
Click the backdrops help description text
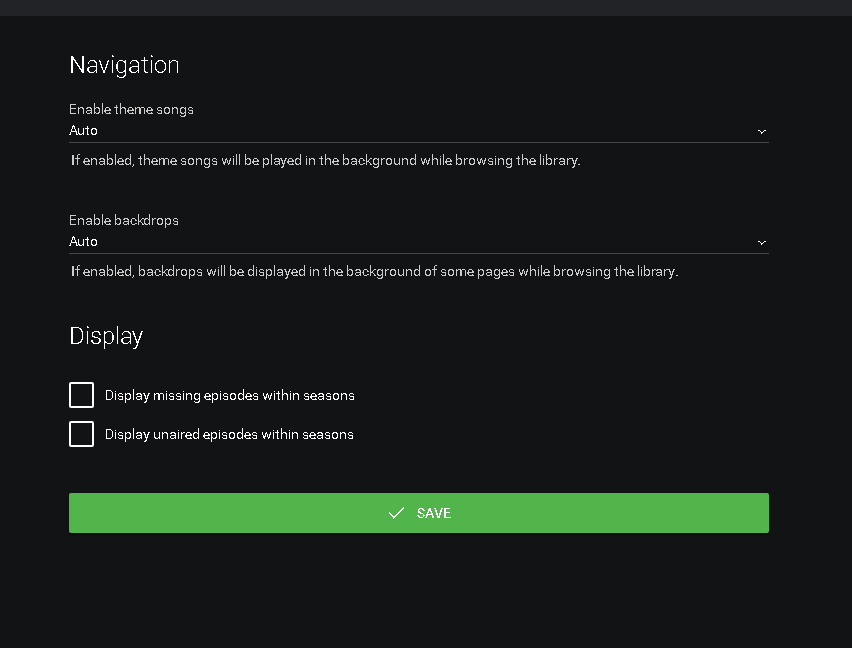pos(374,271)
